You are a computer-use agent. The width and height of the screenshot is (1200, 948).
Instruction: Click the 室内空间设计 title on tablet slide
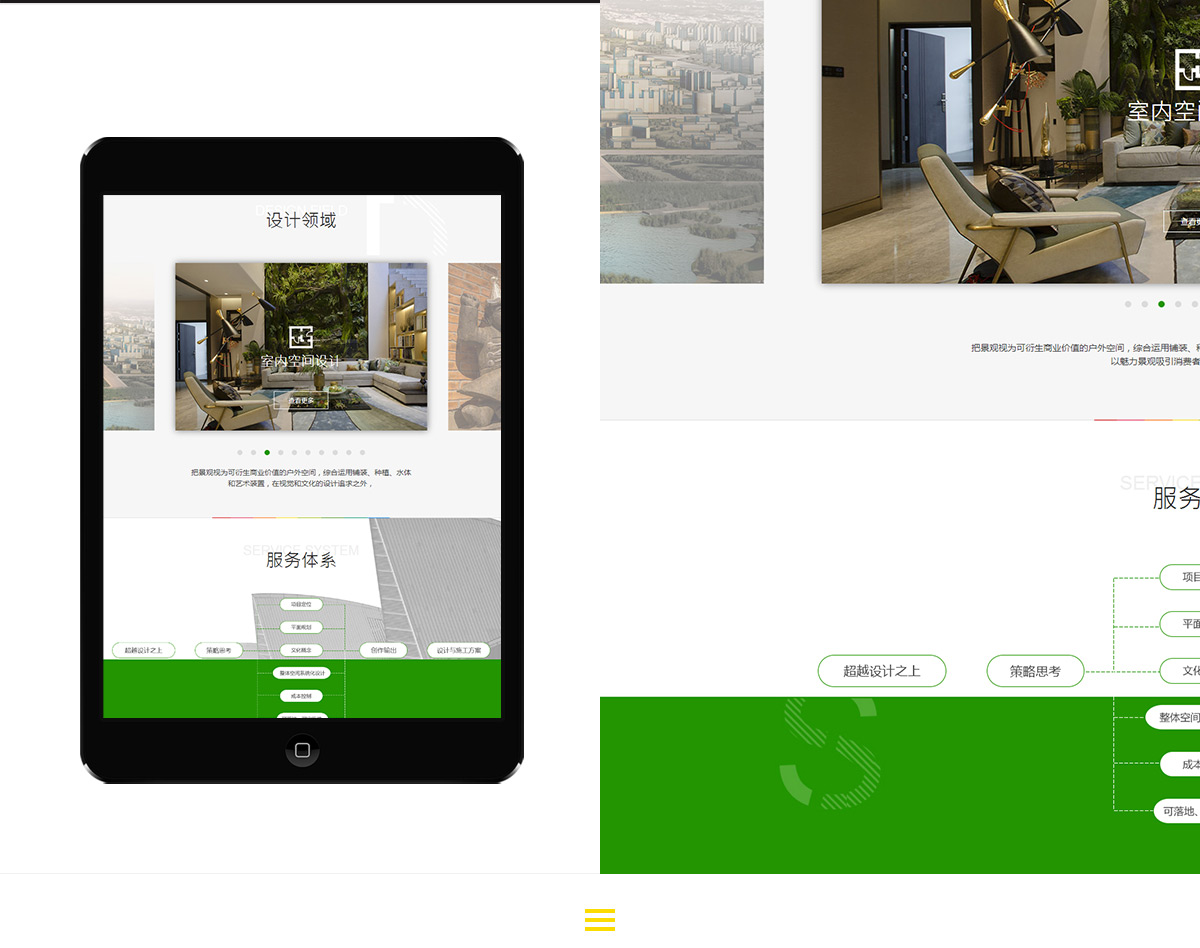click(301, 362)
